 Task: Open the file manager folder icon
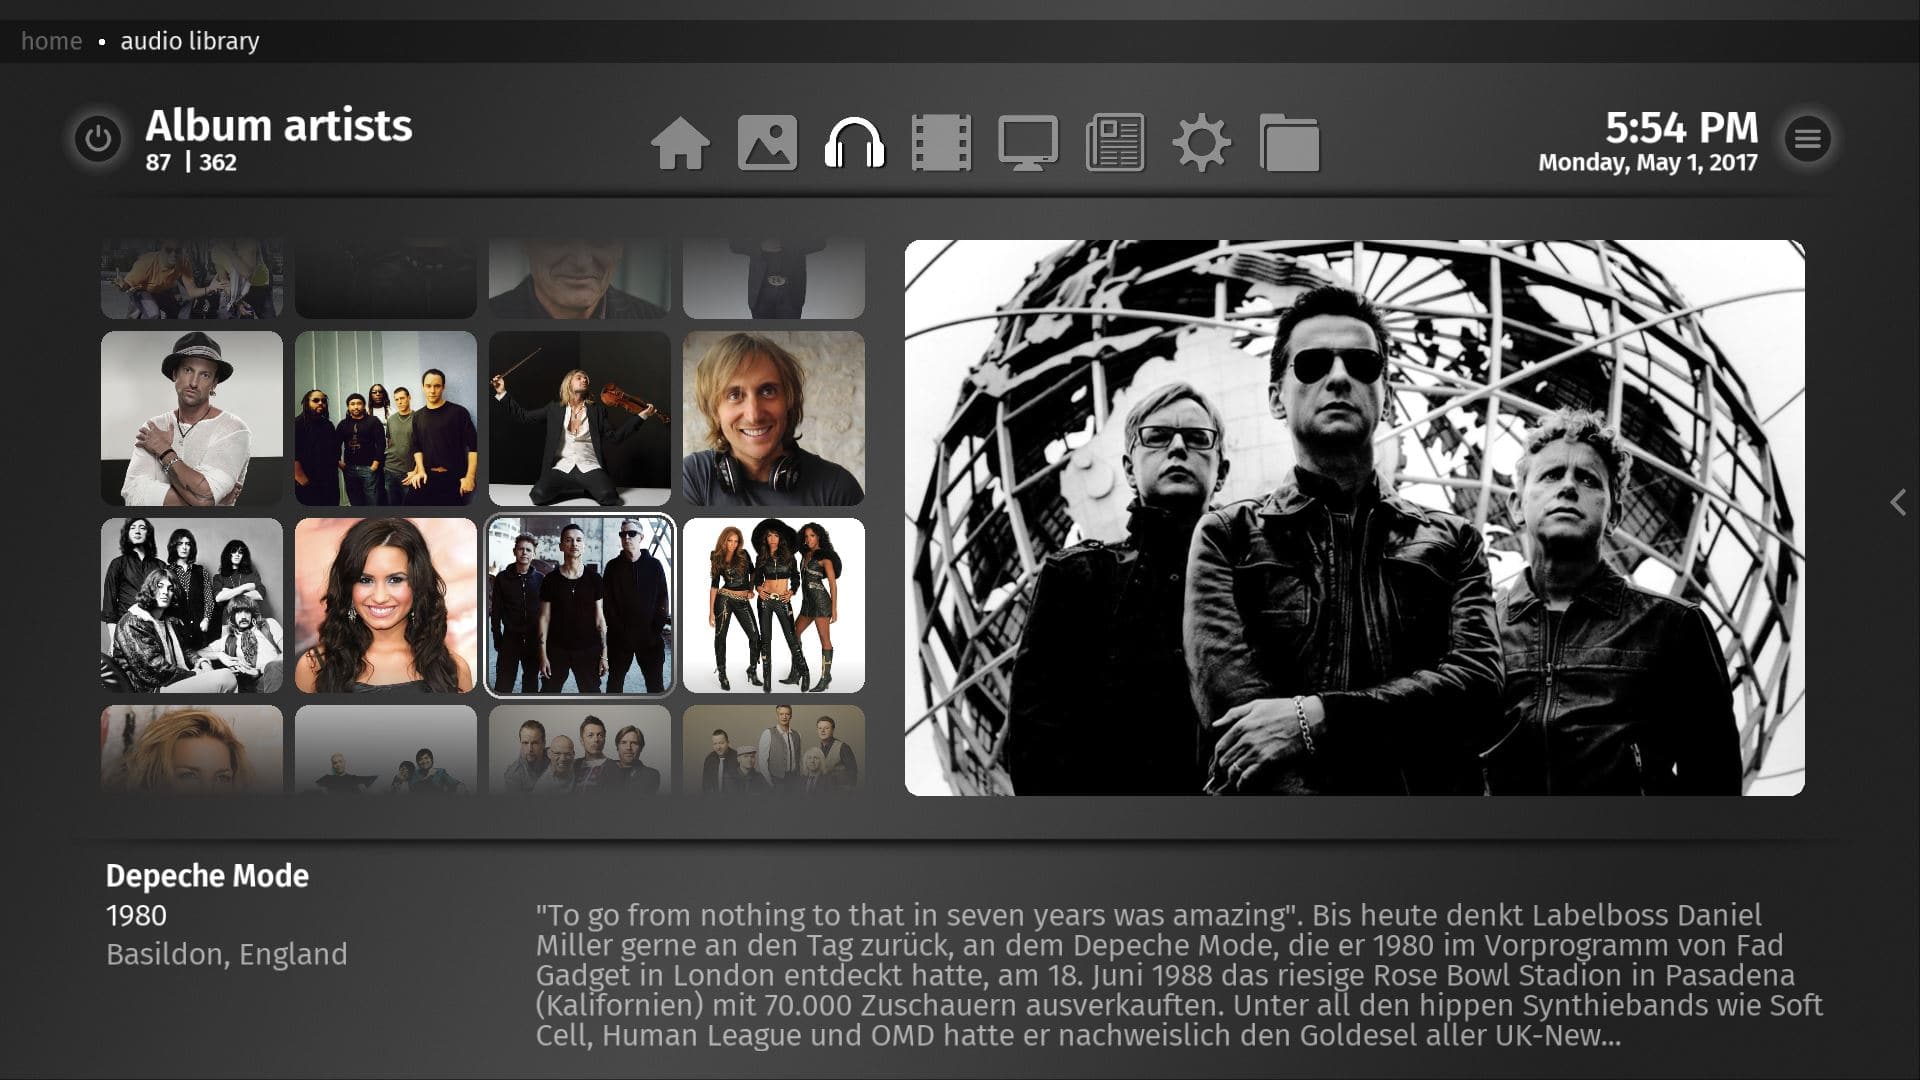coord(1289,143)
